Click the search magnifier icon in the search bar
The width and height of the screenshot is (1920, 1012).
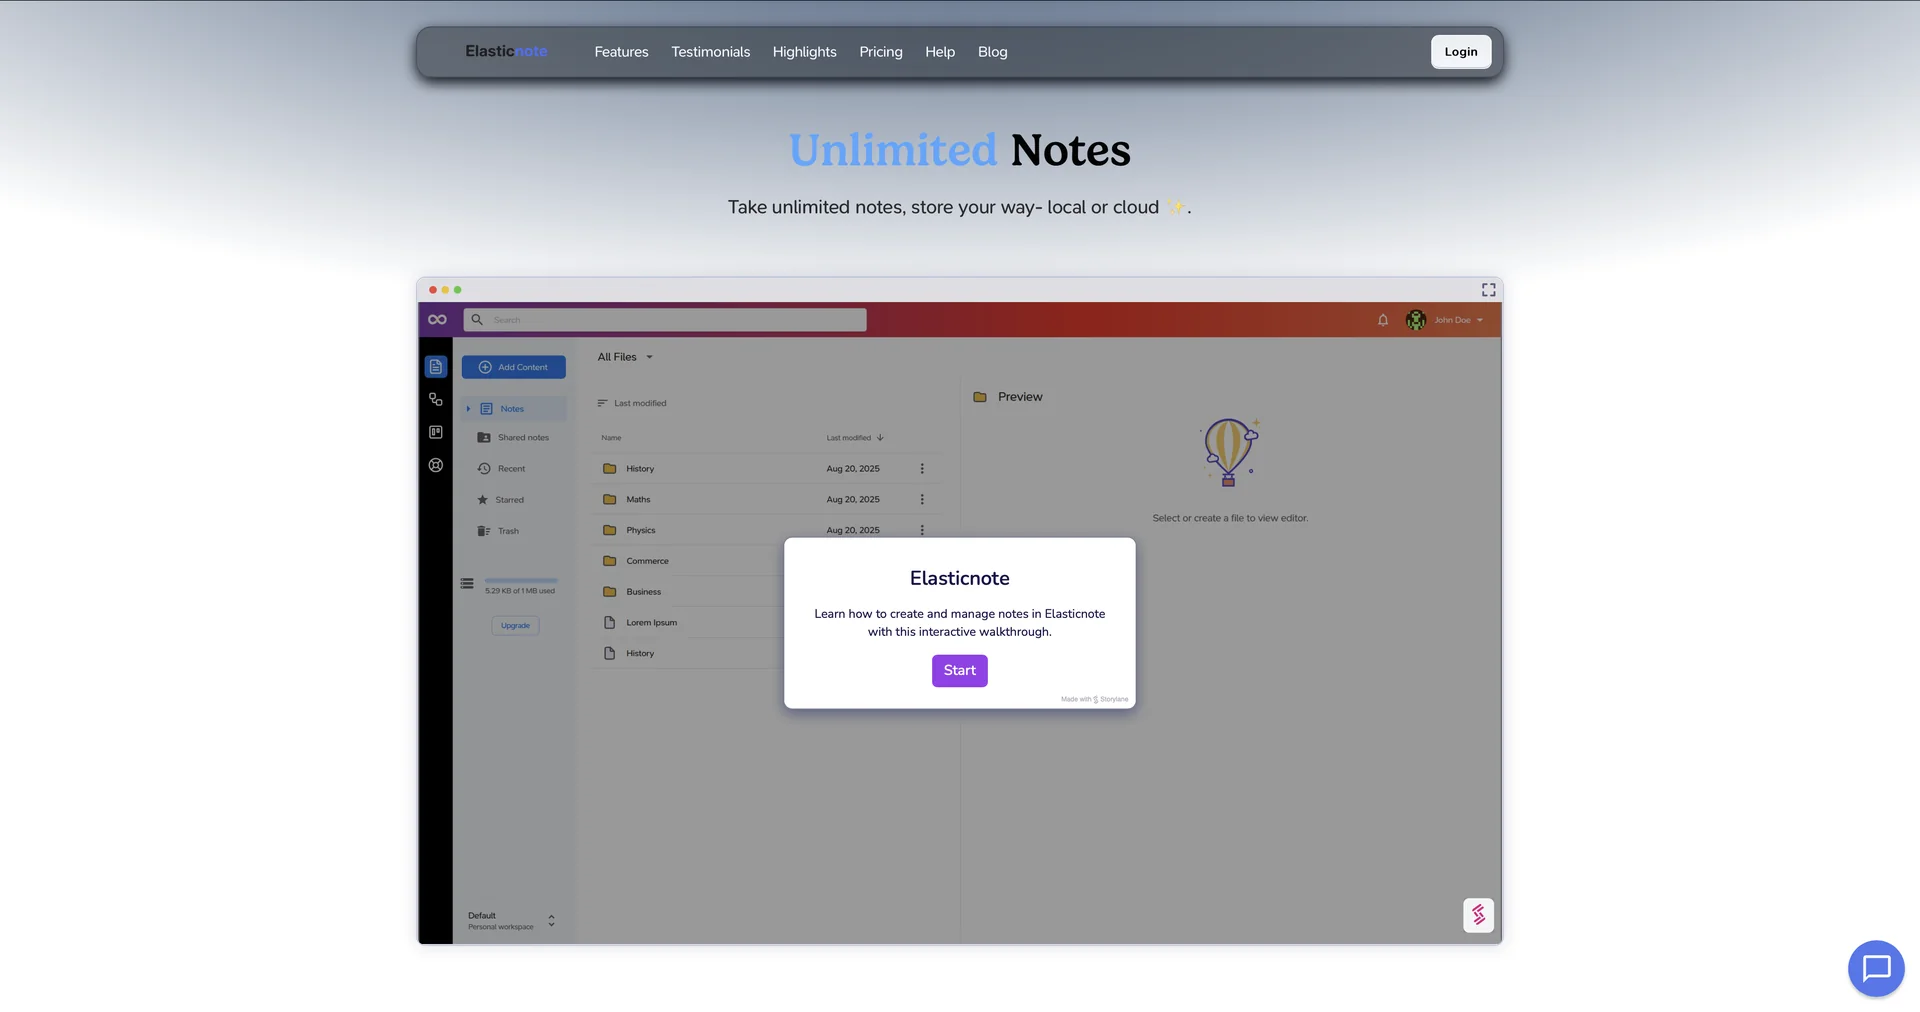coord(479,319)
